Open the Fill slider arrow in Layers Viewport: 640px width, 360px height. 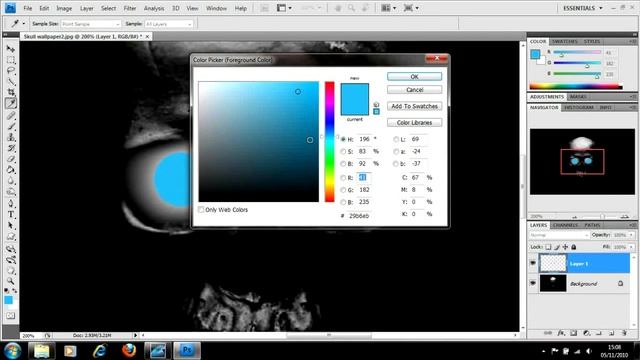tap(631, 247)
